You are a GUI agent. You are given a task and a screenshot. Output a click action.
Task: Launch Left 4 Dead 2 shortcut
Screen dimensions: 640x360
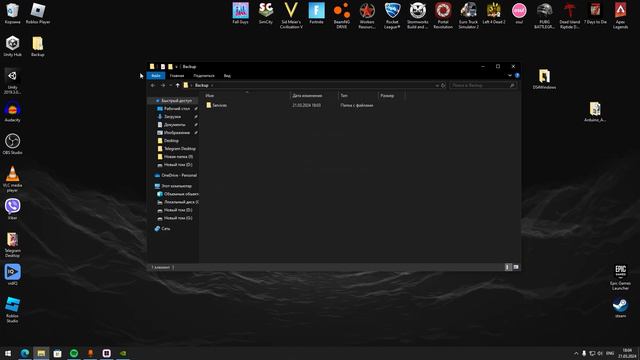click(x=493, y=13)
